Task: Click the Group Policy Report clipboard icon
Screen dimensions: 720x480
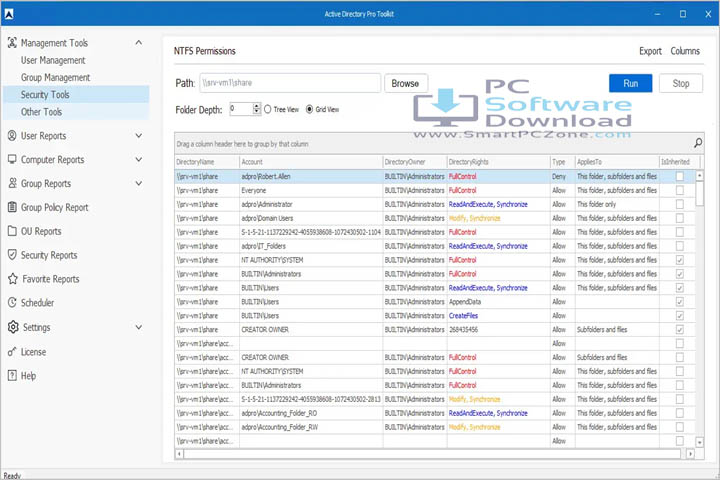Action: 12,207
